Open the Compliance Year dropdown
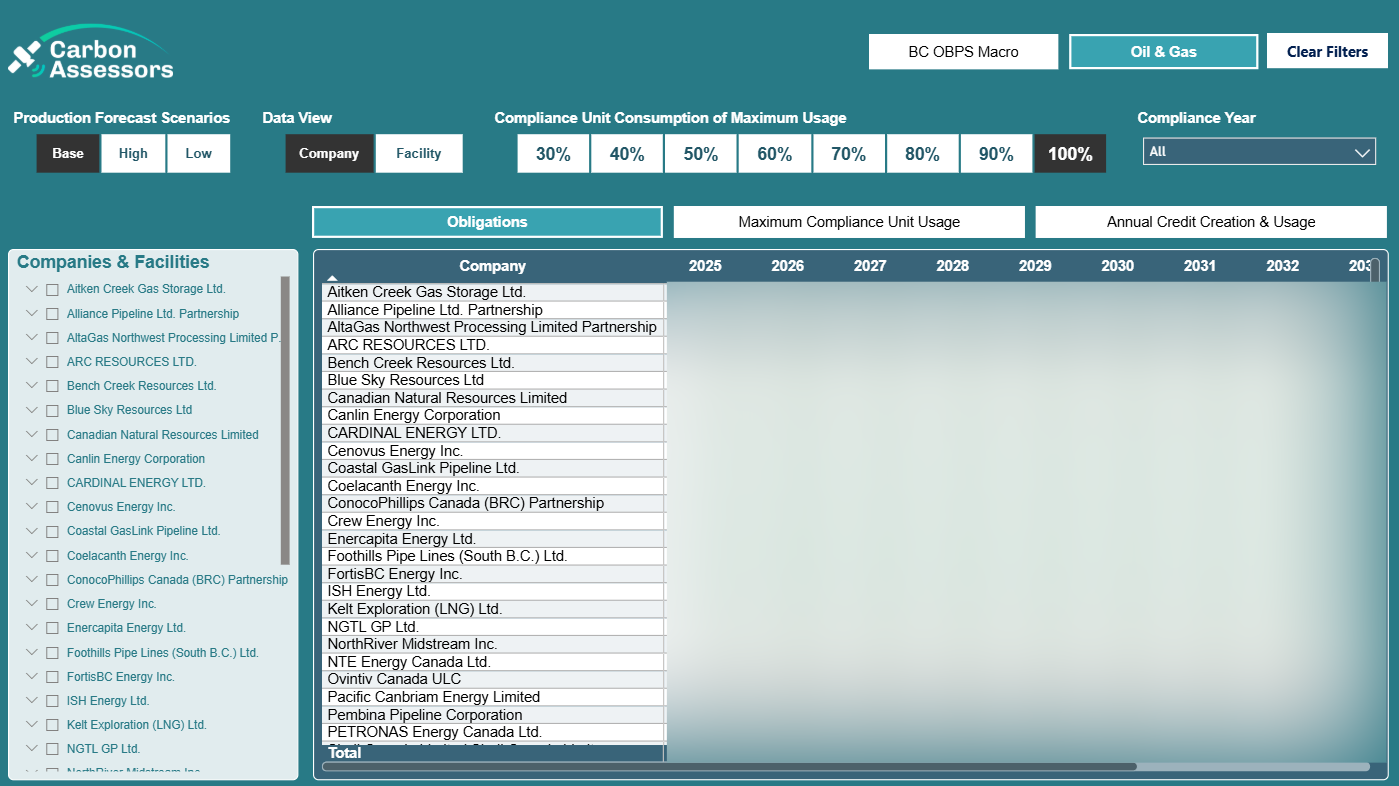Screen dimensions: 1399x786 1259,152
